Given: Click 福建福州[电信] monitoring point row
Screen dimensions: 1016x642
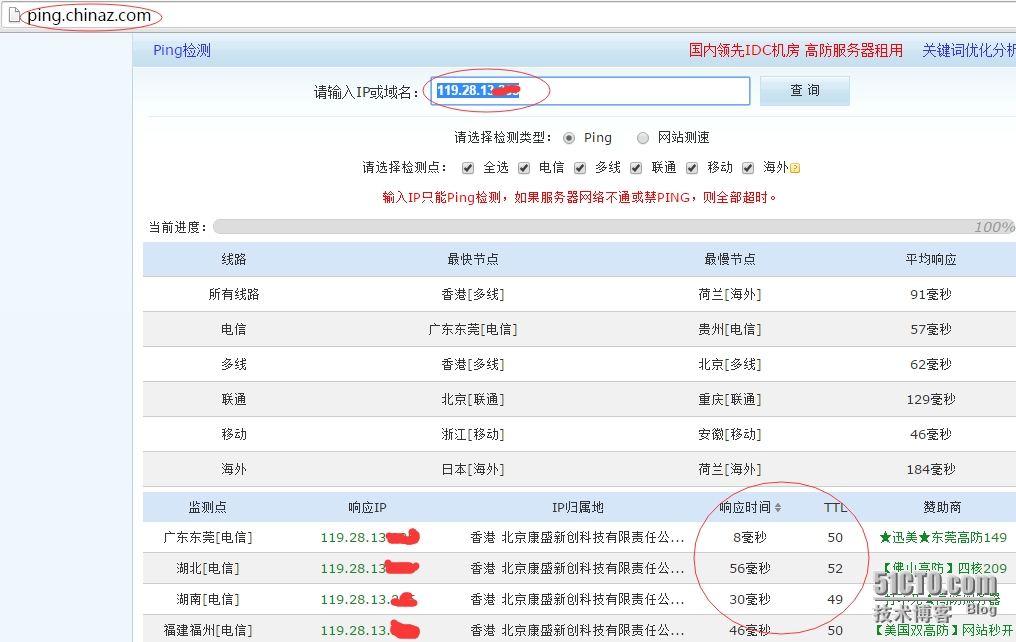Looking at the screenshot, I should point(208,630).
